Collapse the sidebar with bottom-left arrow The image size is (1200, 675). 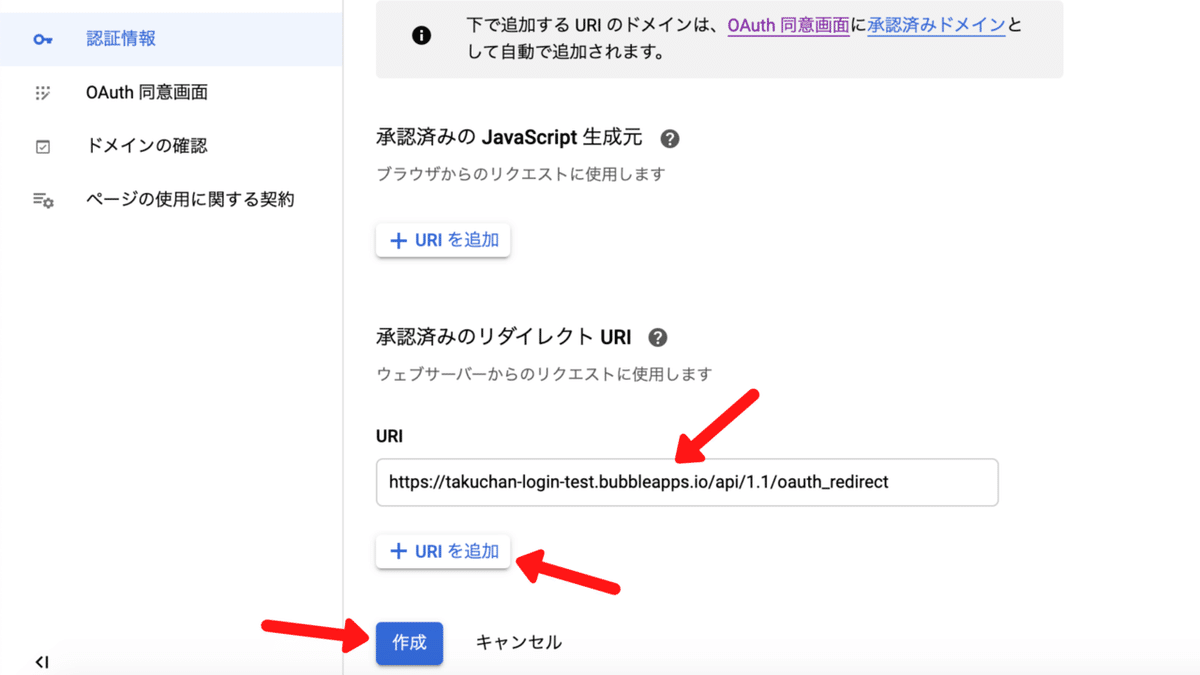point(42,661)
